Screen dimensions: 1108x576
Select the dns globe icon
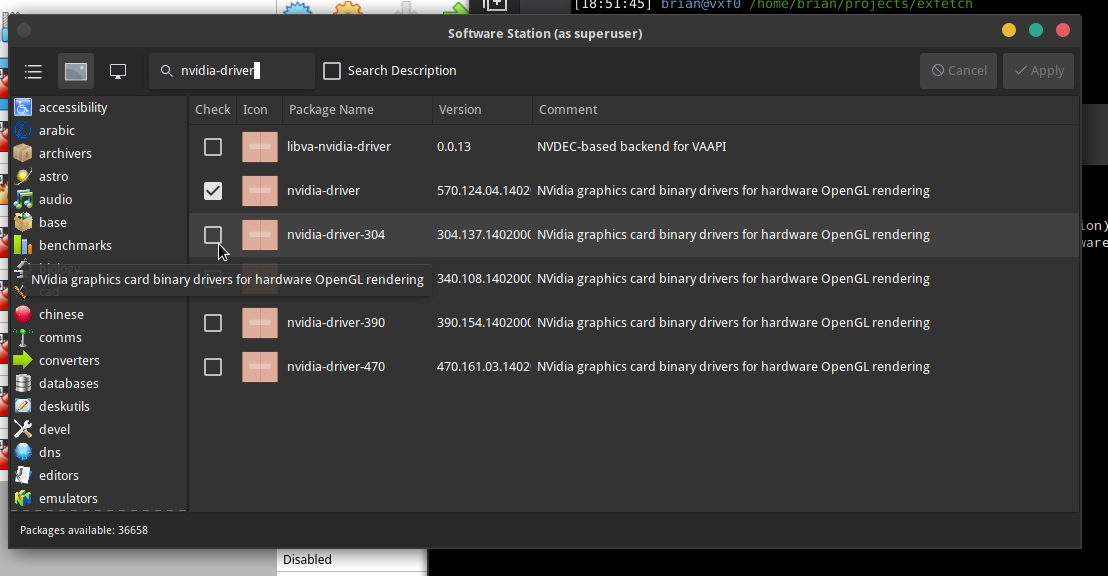click(x=23, y=452)
